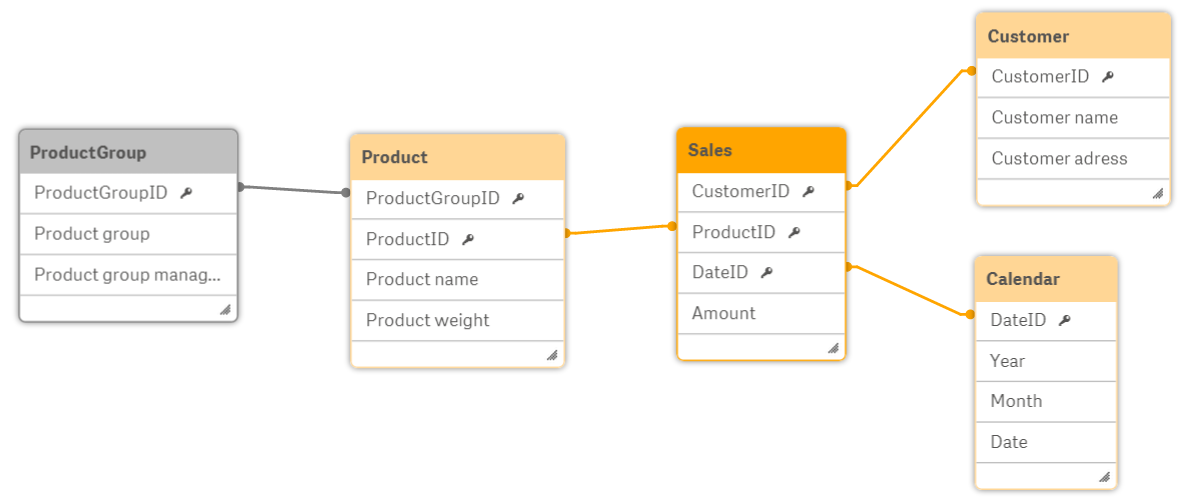Click resize grip of ProductGroup table
Image resolution: width=1186 pixels, height=504 pixels.
point(225,310)
